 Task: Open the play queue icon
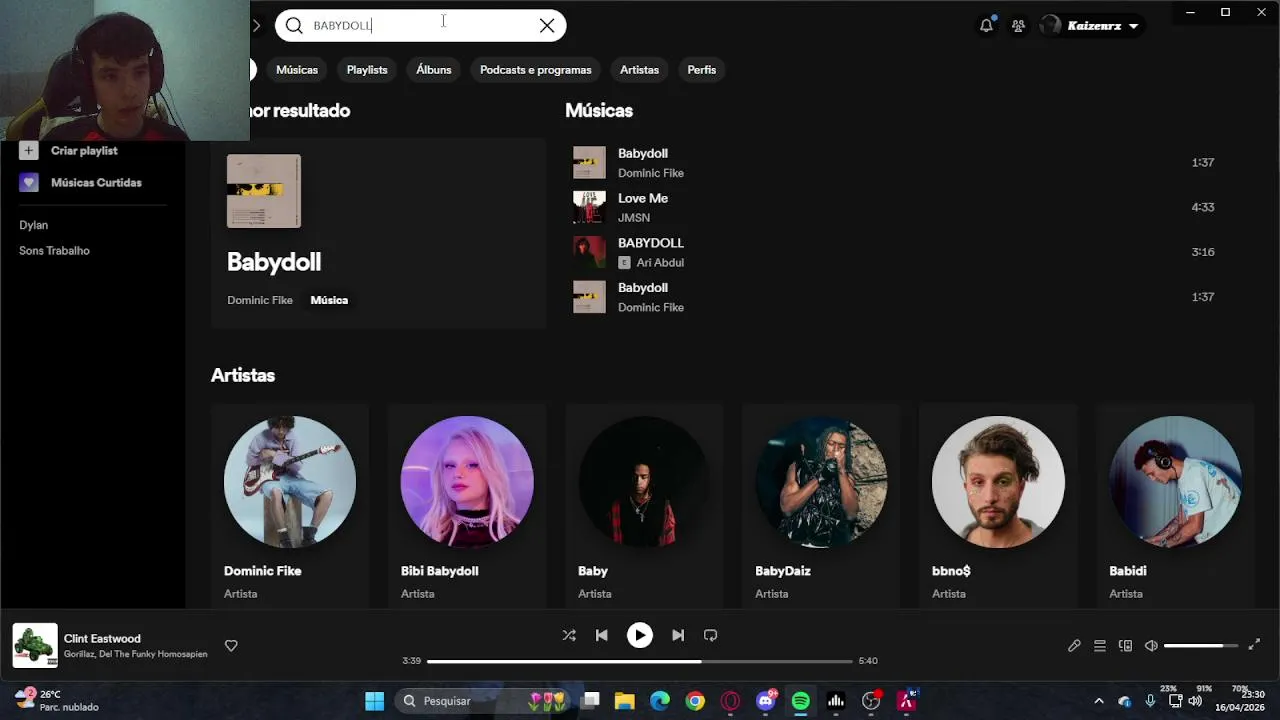tap(1099, 646)
